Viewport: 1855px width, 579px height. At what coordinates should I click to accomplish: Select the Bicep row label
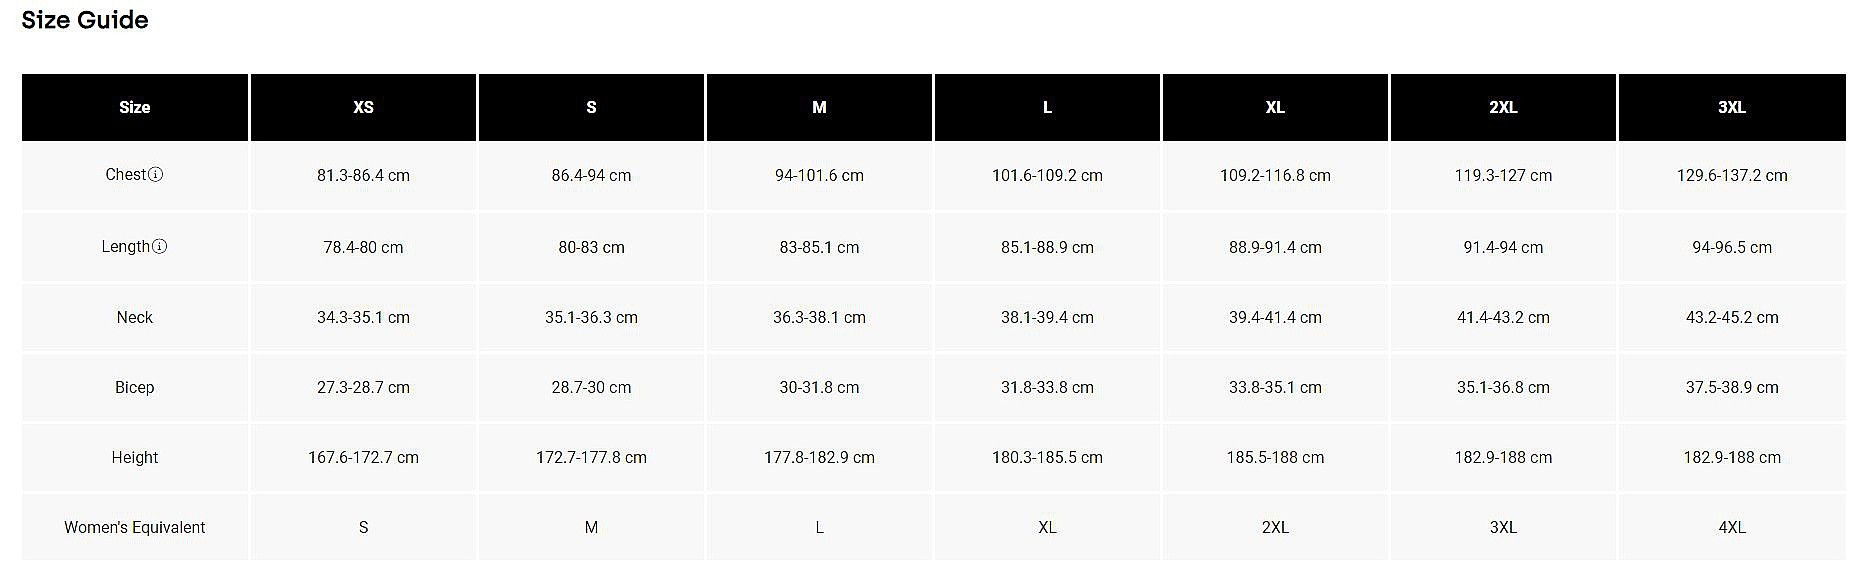point(135,387)
